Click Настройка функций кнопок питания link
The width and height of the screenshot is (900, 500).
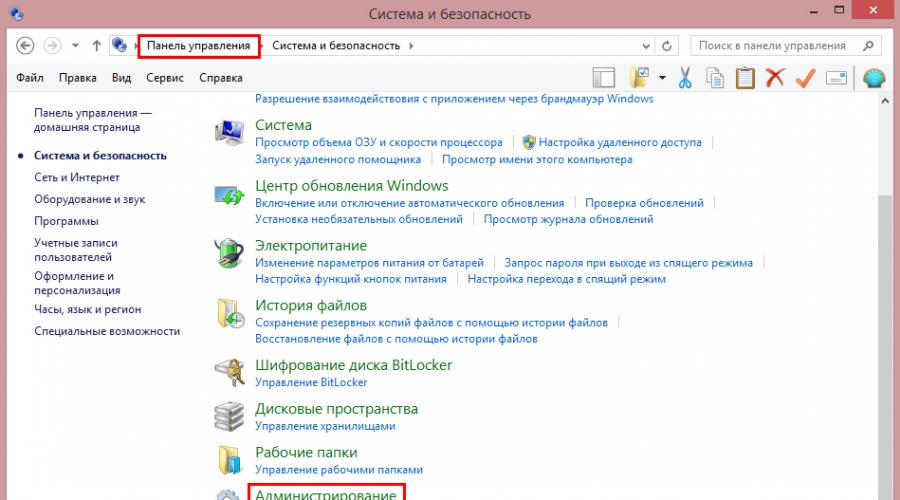(351, 279)
